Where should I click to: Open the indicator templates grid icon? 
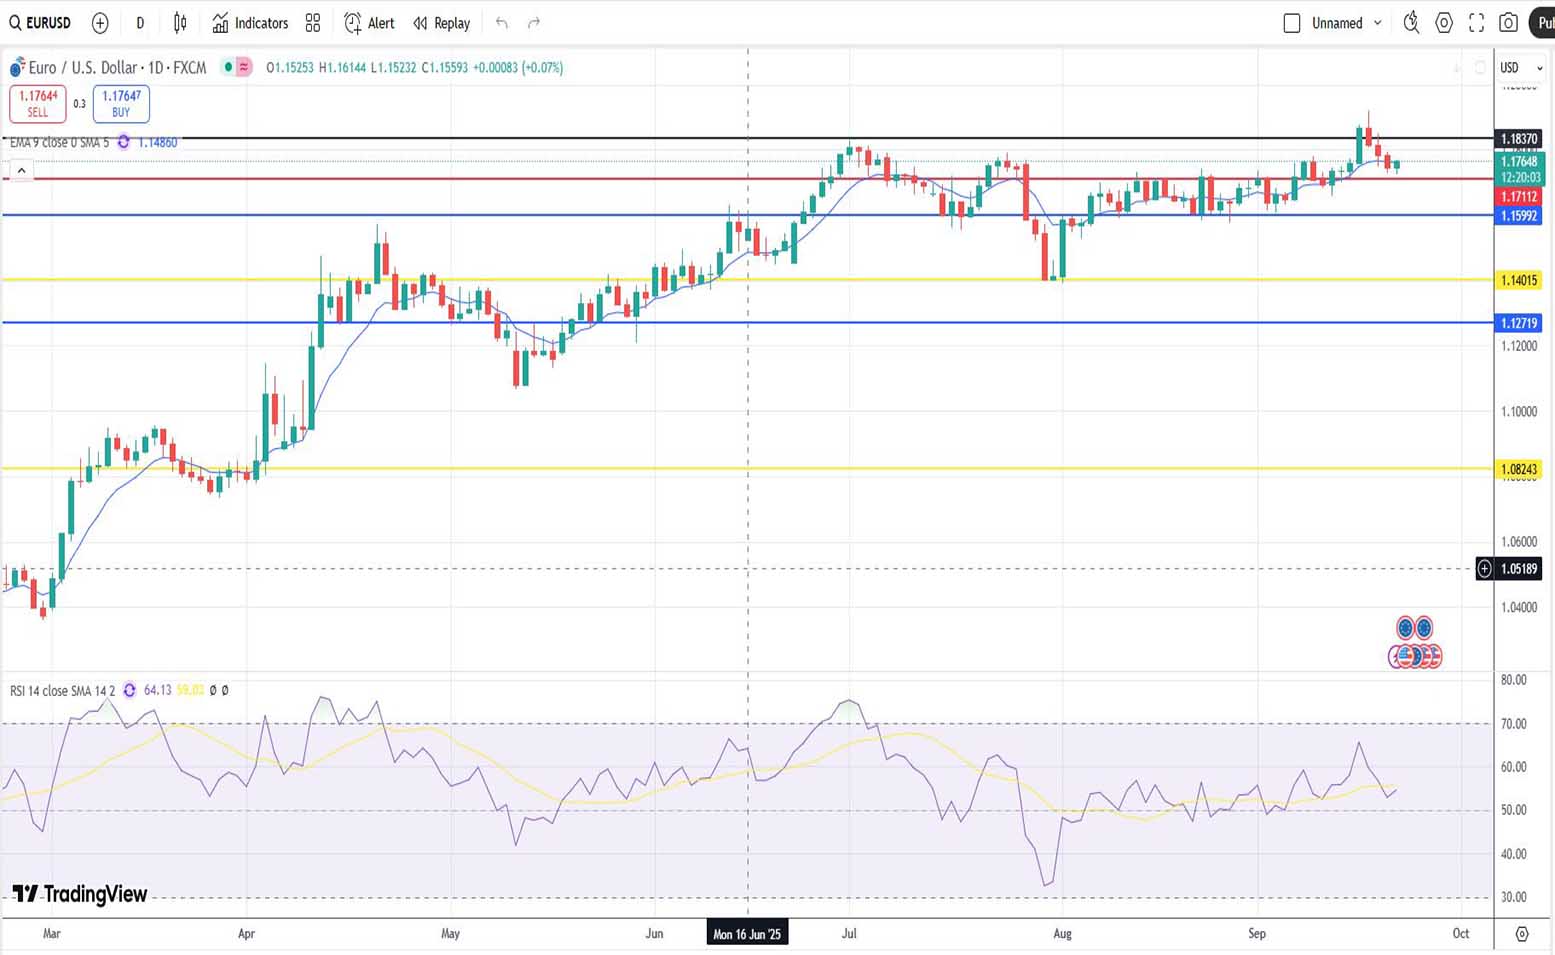click(313, 23)
